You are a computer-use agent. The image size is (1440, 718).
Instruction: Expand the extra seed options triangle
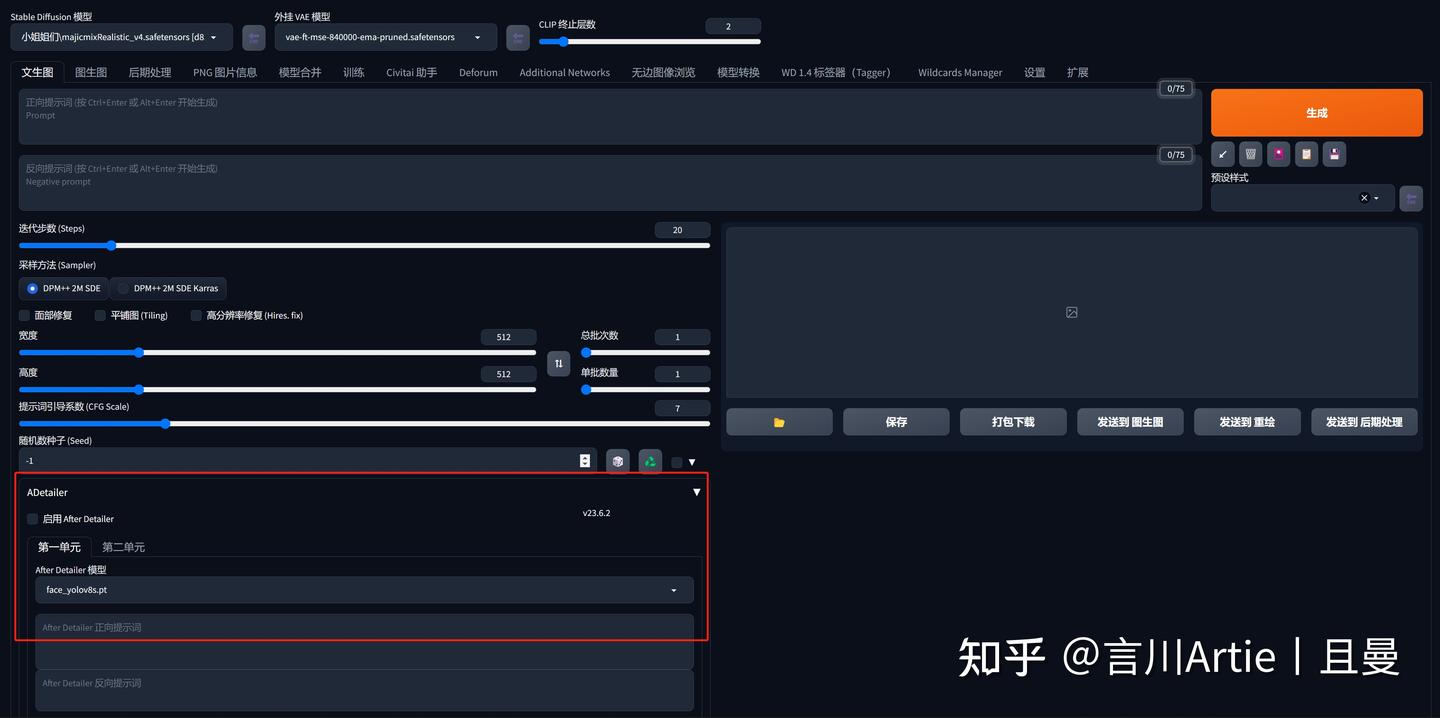point(692,462)
